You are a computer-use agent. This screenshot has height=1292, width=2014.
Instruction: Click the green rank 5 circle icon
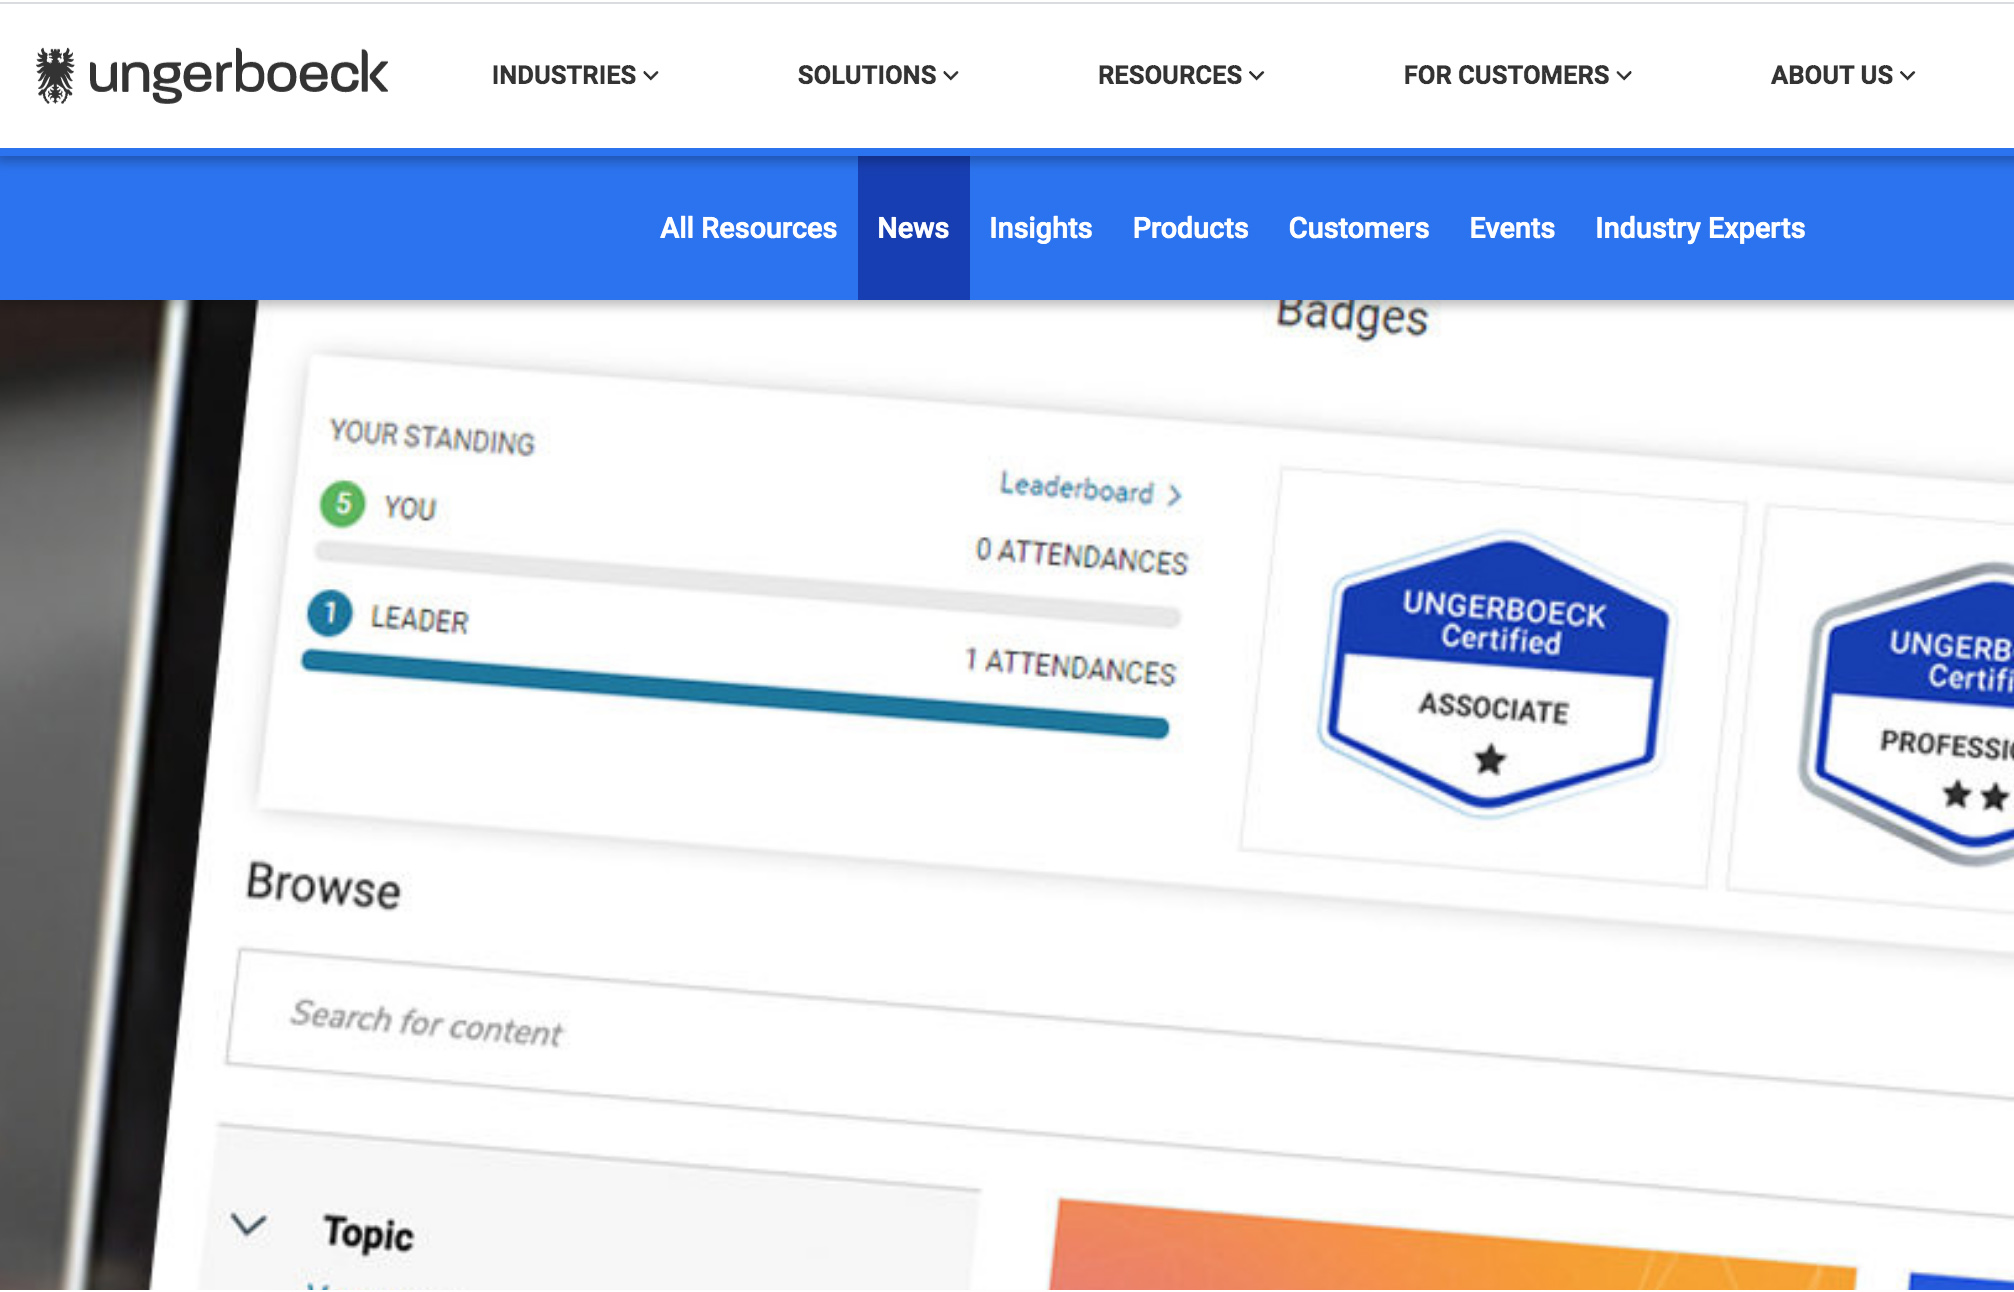343,503
